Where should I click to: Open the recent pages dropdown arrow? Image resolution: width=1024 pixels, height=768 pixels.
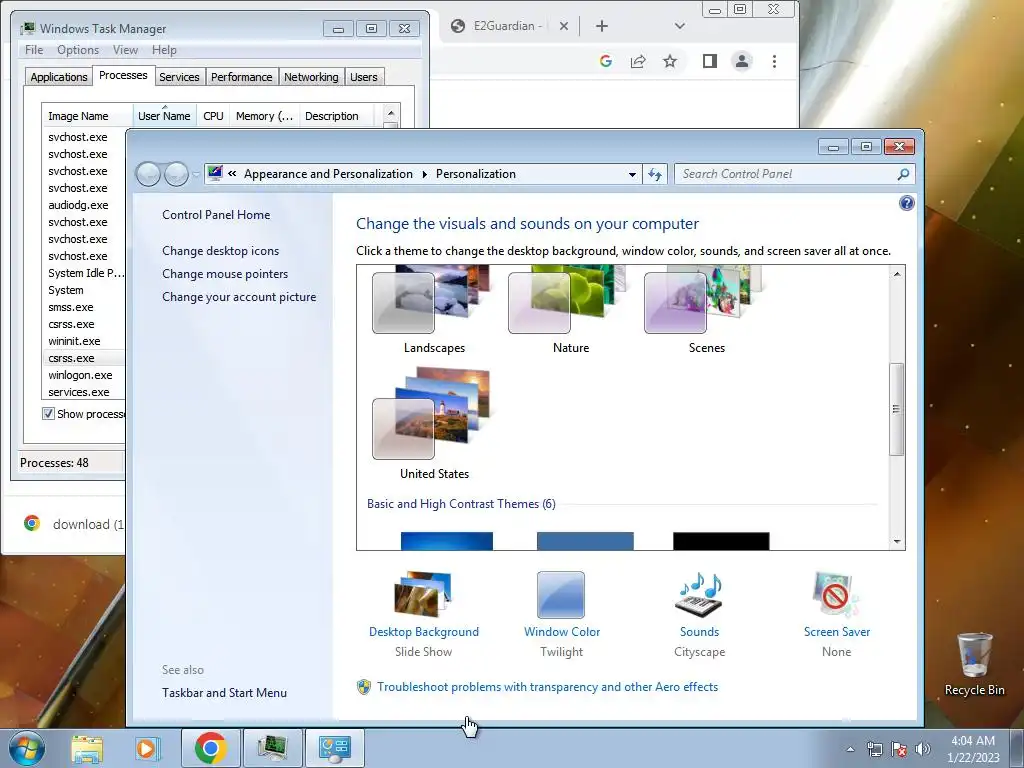pyautogui.click(x=196, y=174)
